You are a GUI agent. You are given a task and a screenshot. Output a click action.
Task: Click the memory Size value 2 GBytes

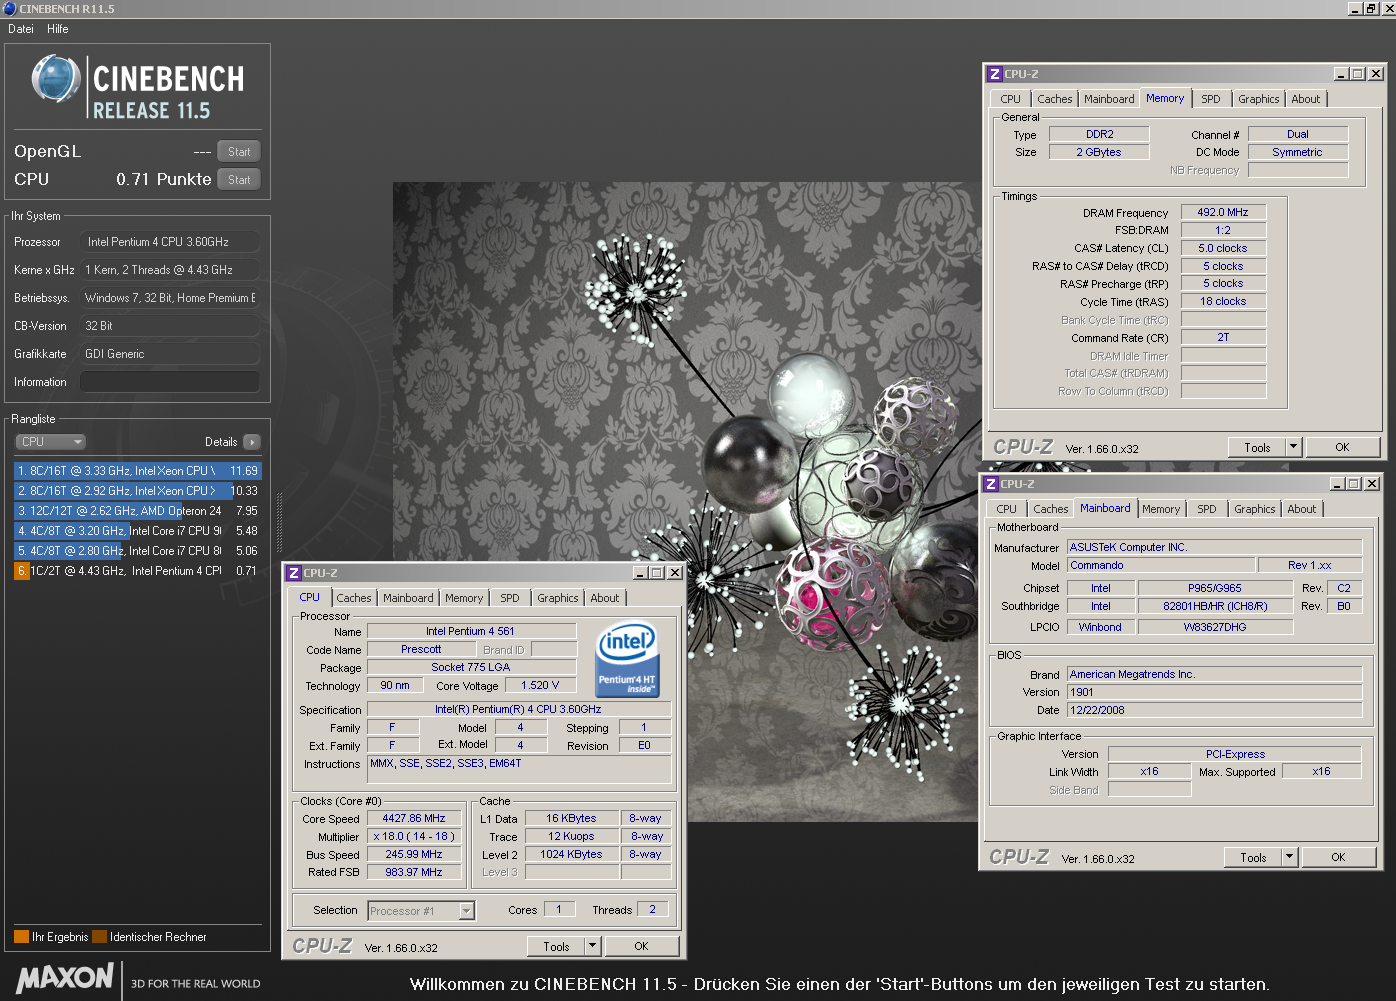(x=1099, y=152)
